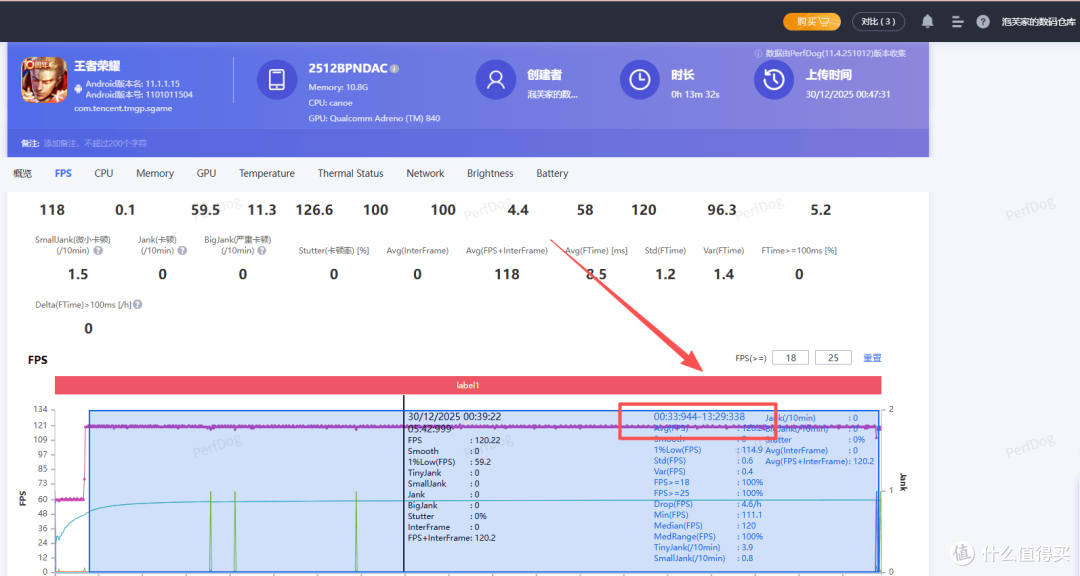Image resolution: width=1080 pixels, height=576 pixels.
Task: Click the upload time history icon
Action: pyautogui.click(x=773, y=80)
